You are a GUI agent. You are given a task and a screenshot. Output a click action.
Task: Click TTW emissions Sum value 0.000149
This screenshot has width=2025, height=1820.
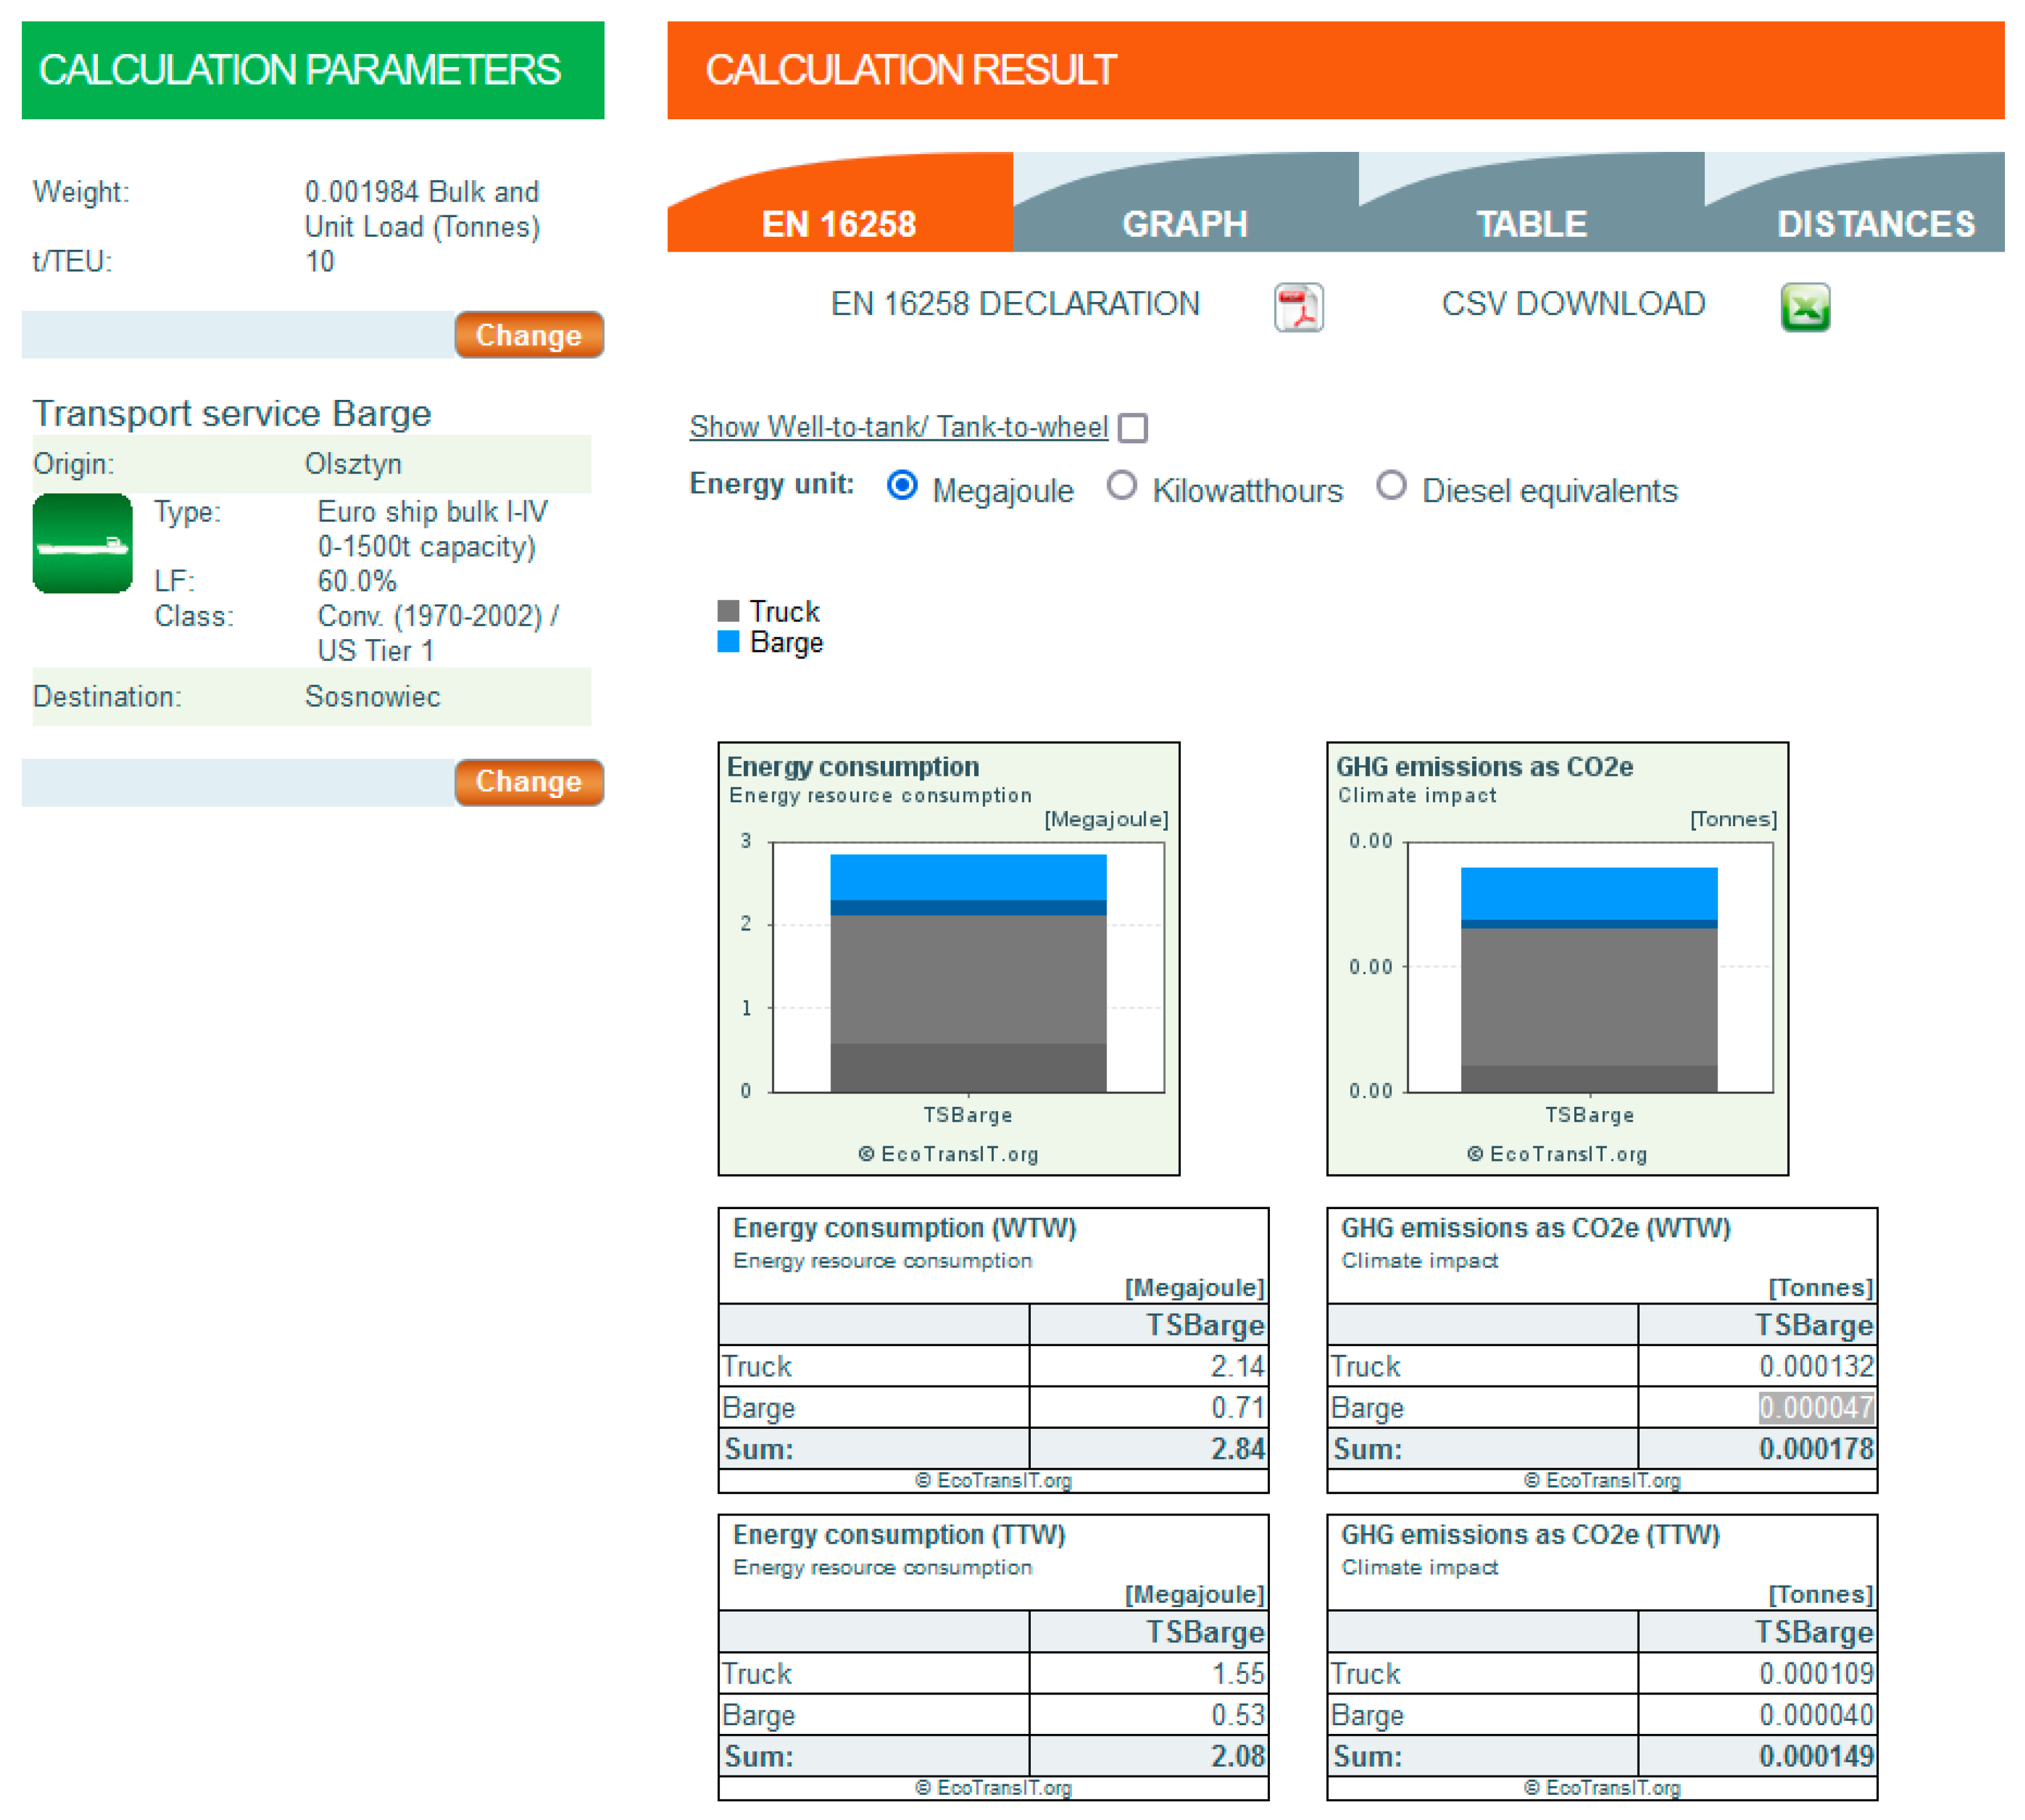1816,1756
